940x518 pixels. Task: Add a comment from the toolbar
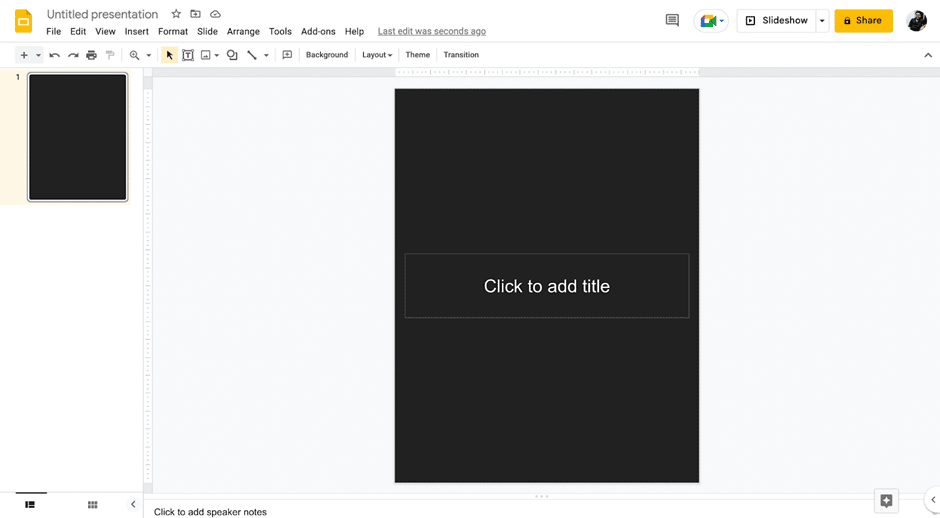pos(287,55)
